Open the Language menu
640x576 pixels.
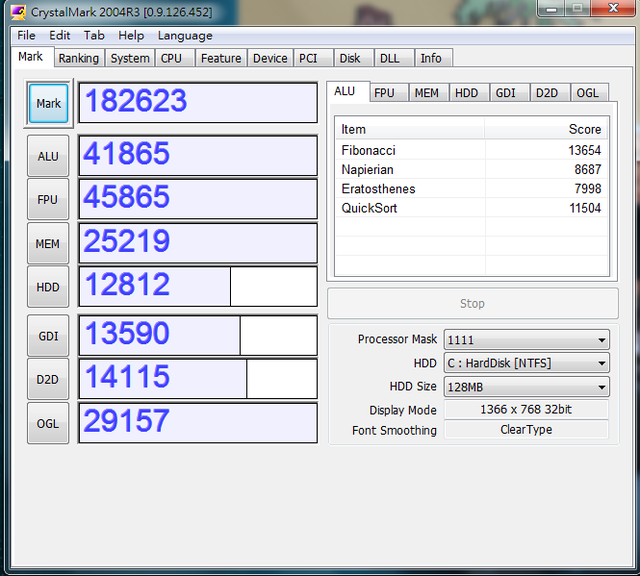pyautogui.click(x=185, y=36)
